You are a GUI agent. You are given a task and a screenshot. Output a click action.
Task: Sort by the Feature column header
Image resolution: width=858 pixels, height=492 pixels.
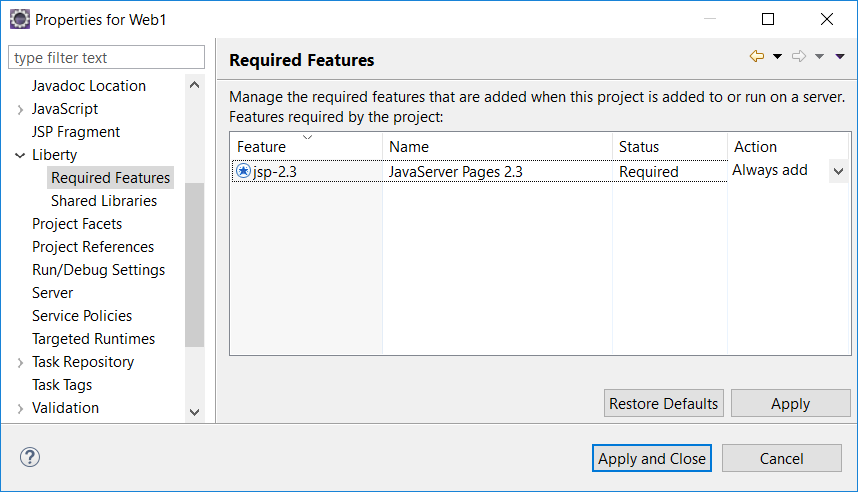[306, 146]
